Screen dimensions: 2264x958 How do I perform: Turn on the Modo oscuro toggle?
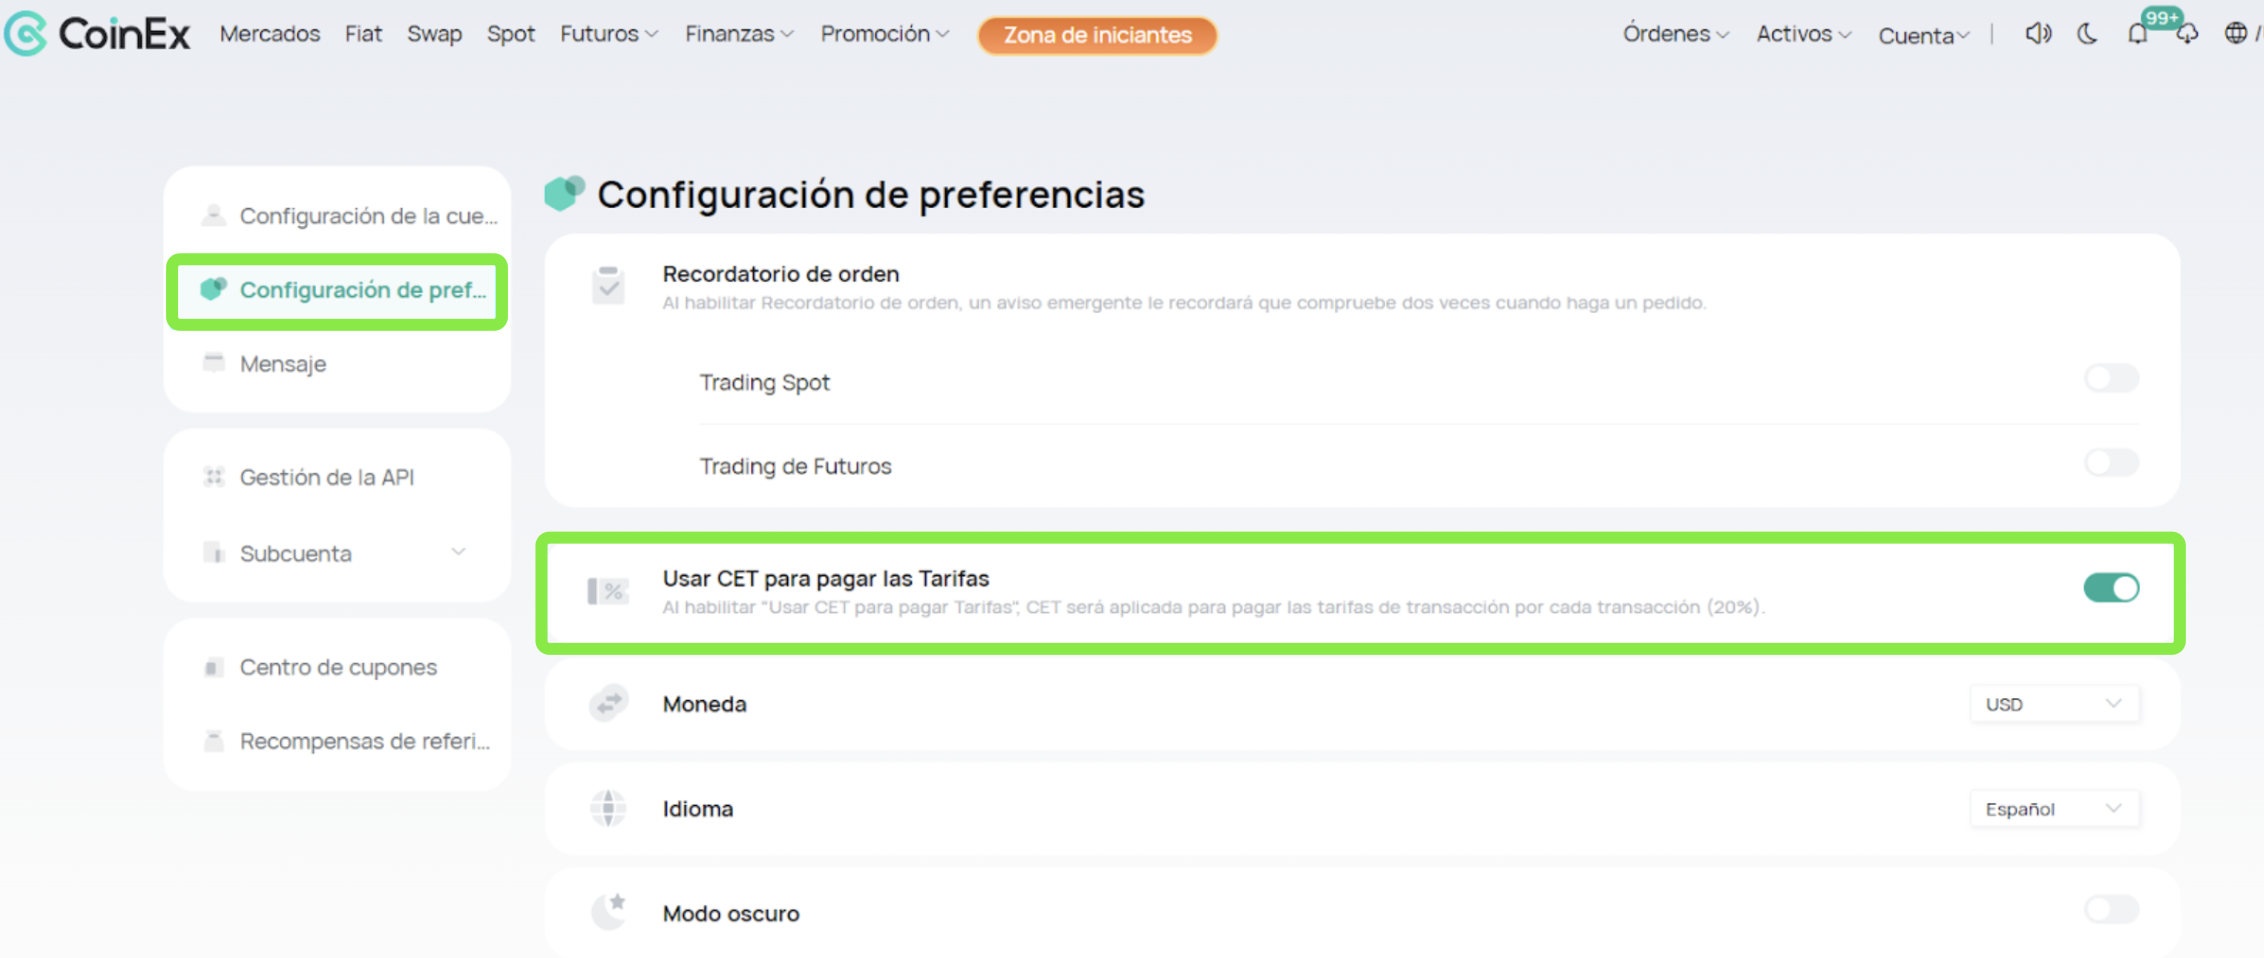(2111, 909)
